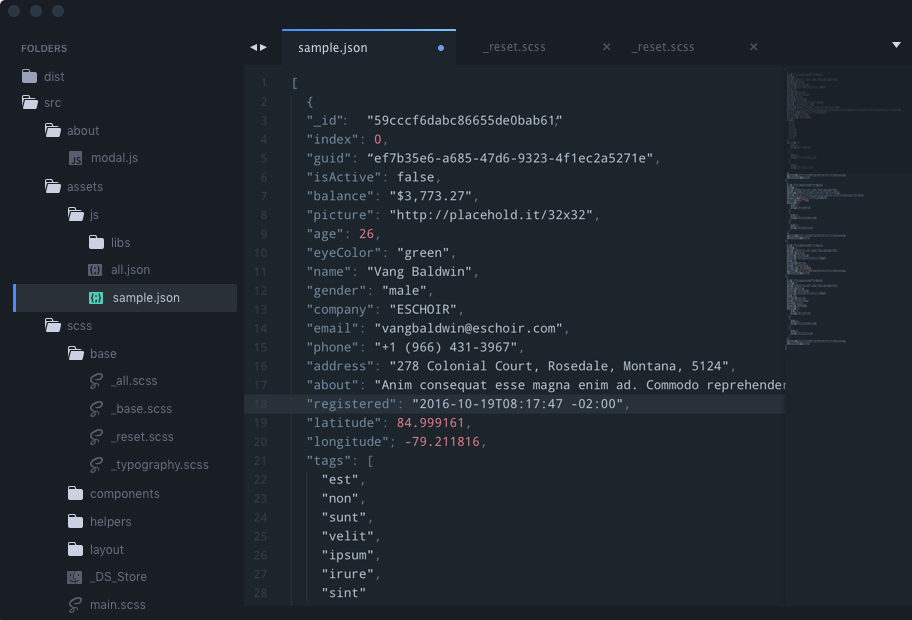Image resolution: width=912 pixels, height=620 pixels.
Task: Click the Finder icon beside _DS_Store
Action: pos(74,577)
